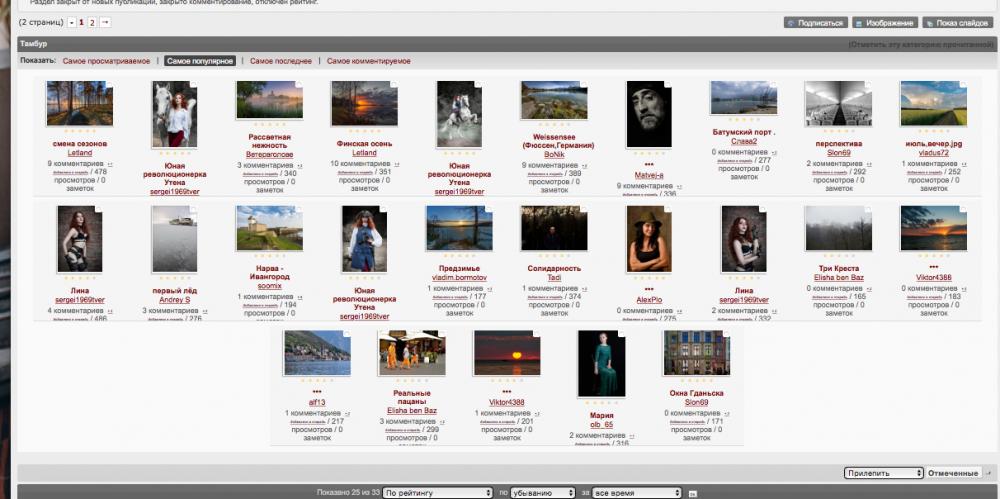Tick the checkbox on 'июль,вечер.jpg' thumbnail
Screen dimensions: 1000x499
point(964,84)
